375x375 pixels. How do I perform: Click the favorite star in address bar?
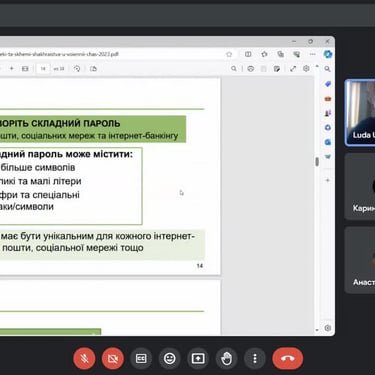coord(229,54)
